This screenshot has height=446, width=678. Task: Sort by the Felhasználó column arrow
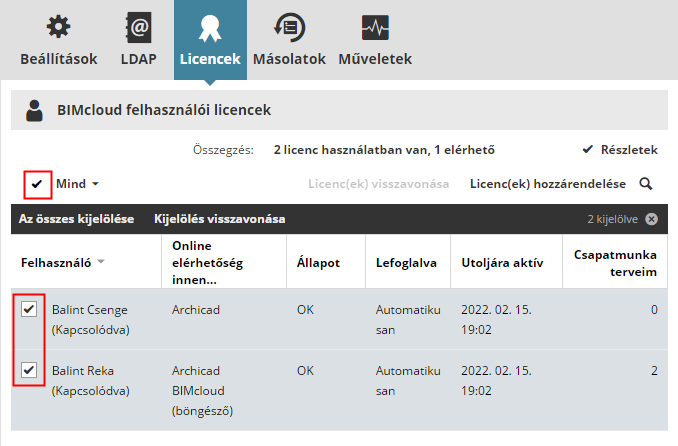coord(101,263)
